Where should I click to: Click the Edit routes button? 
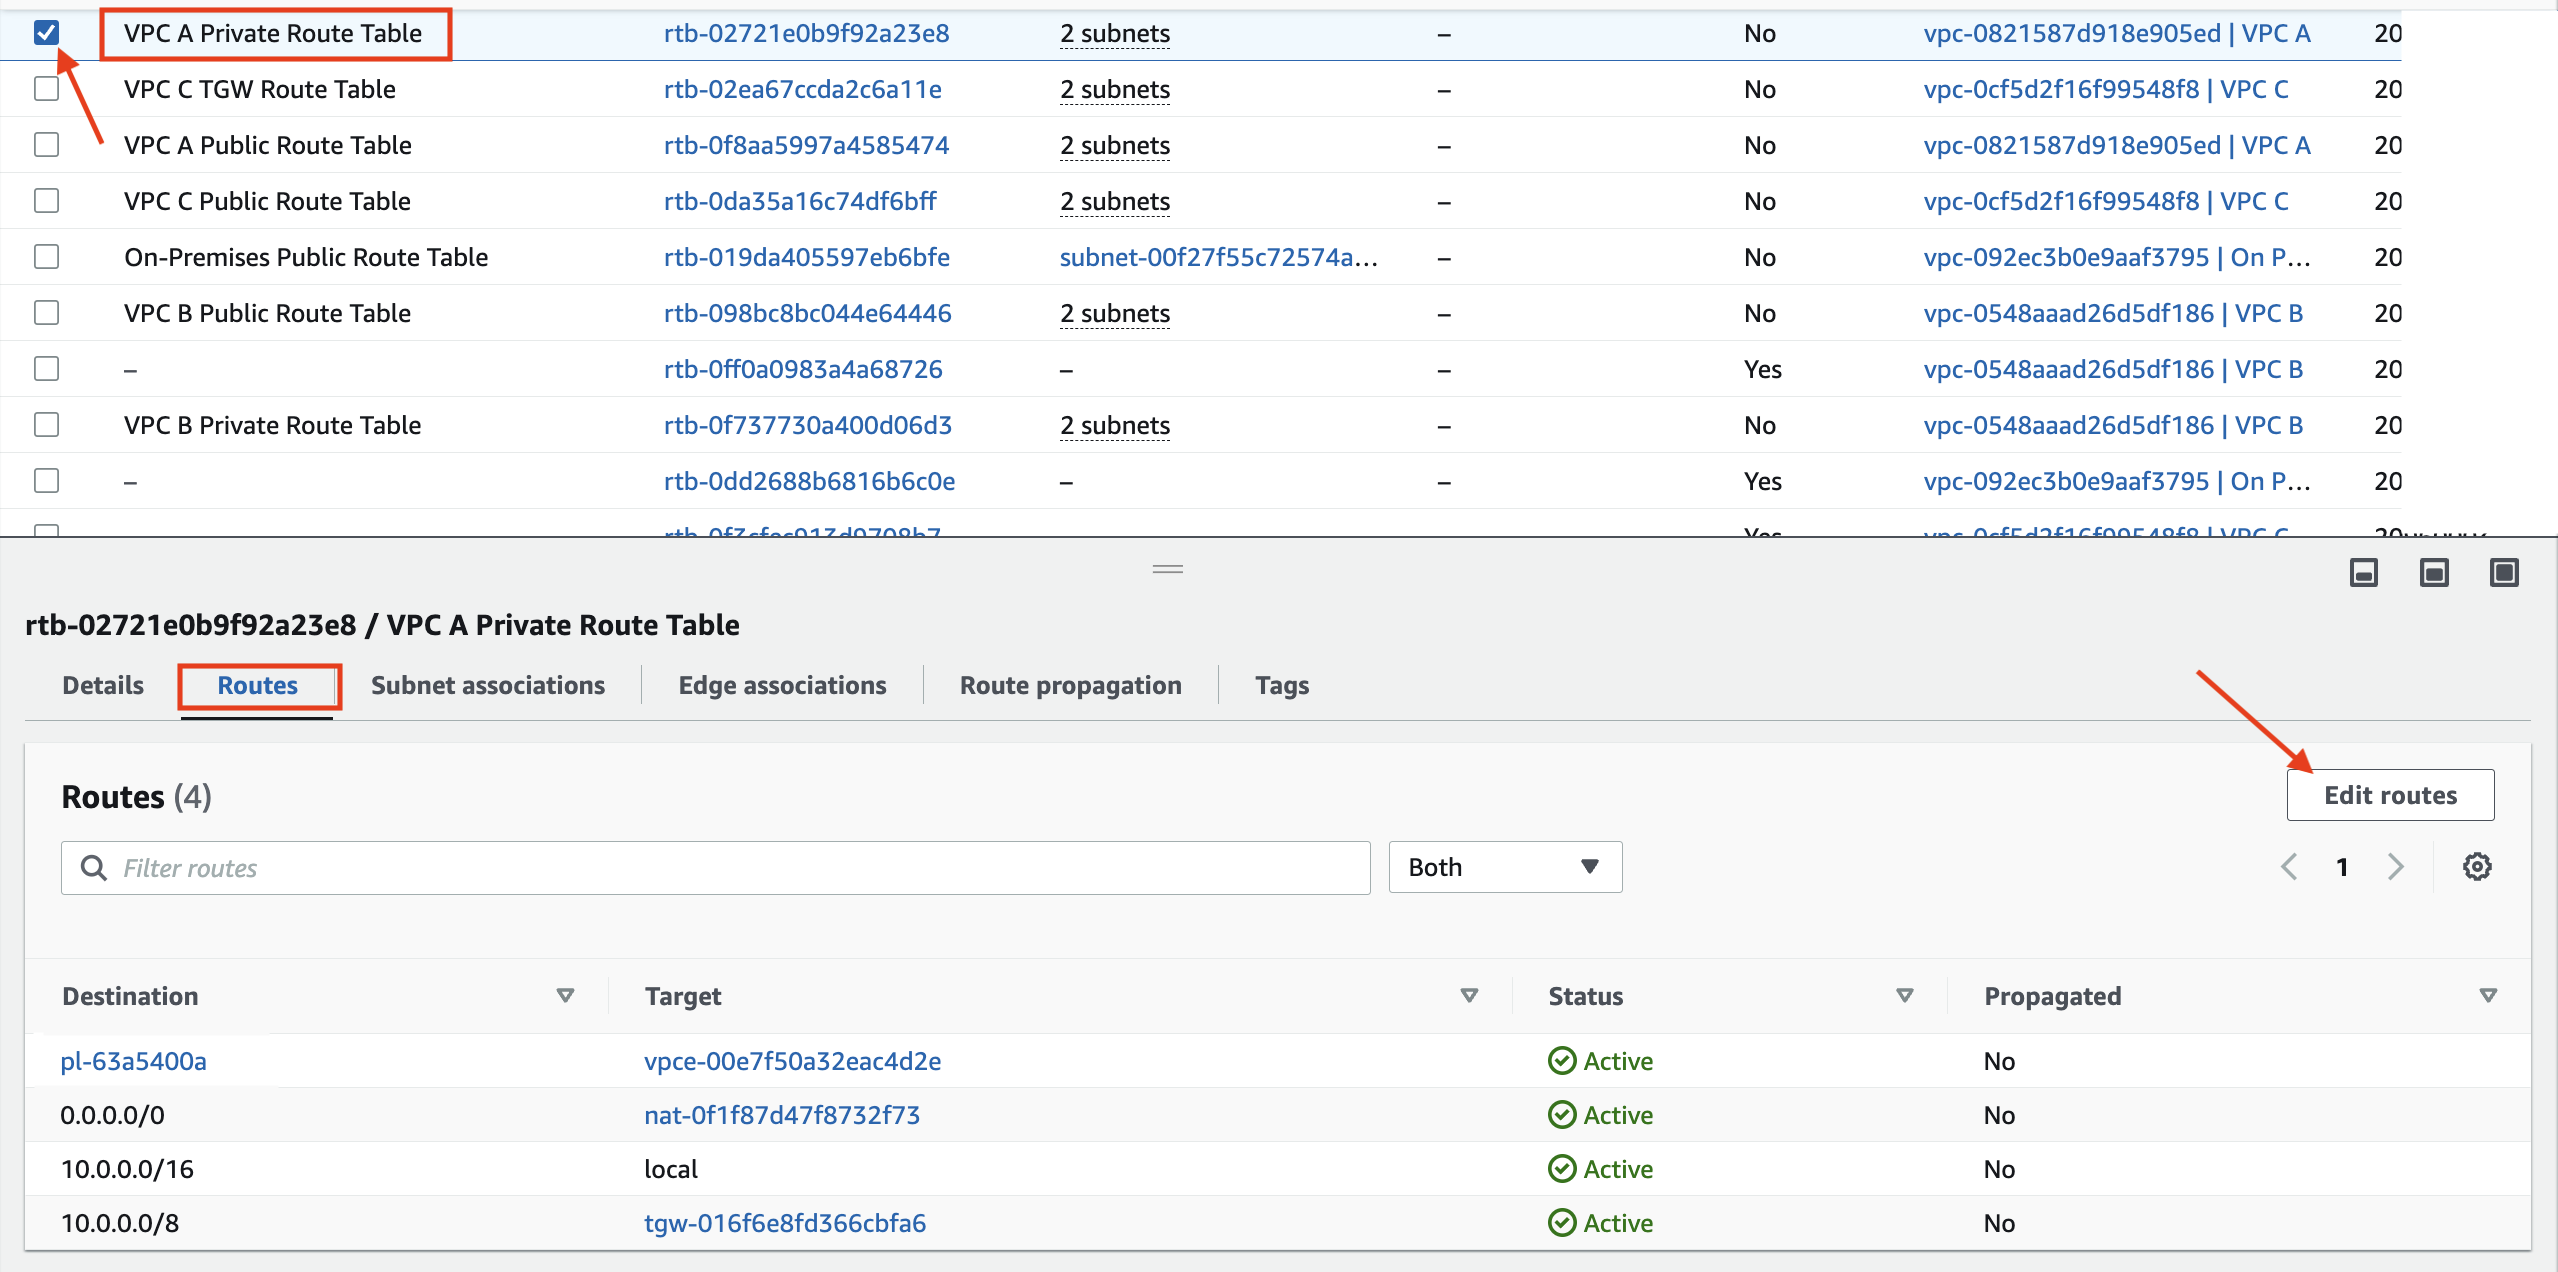(x=2389, y=795)
